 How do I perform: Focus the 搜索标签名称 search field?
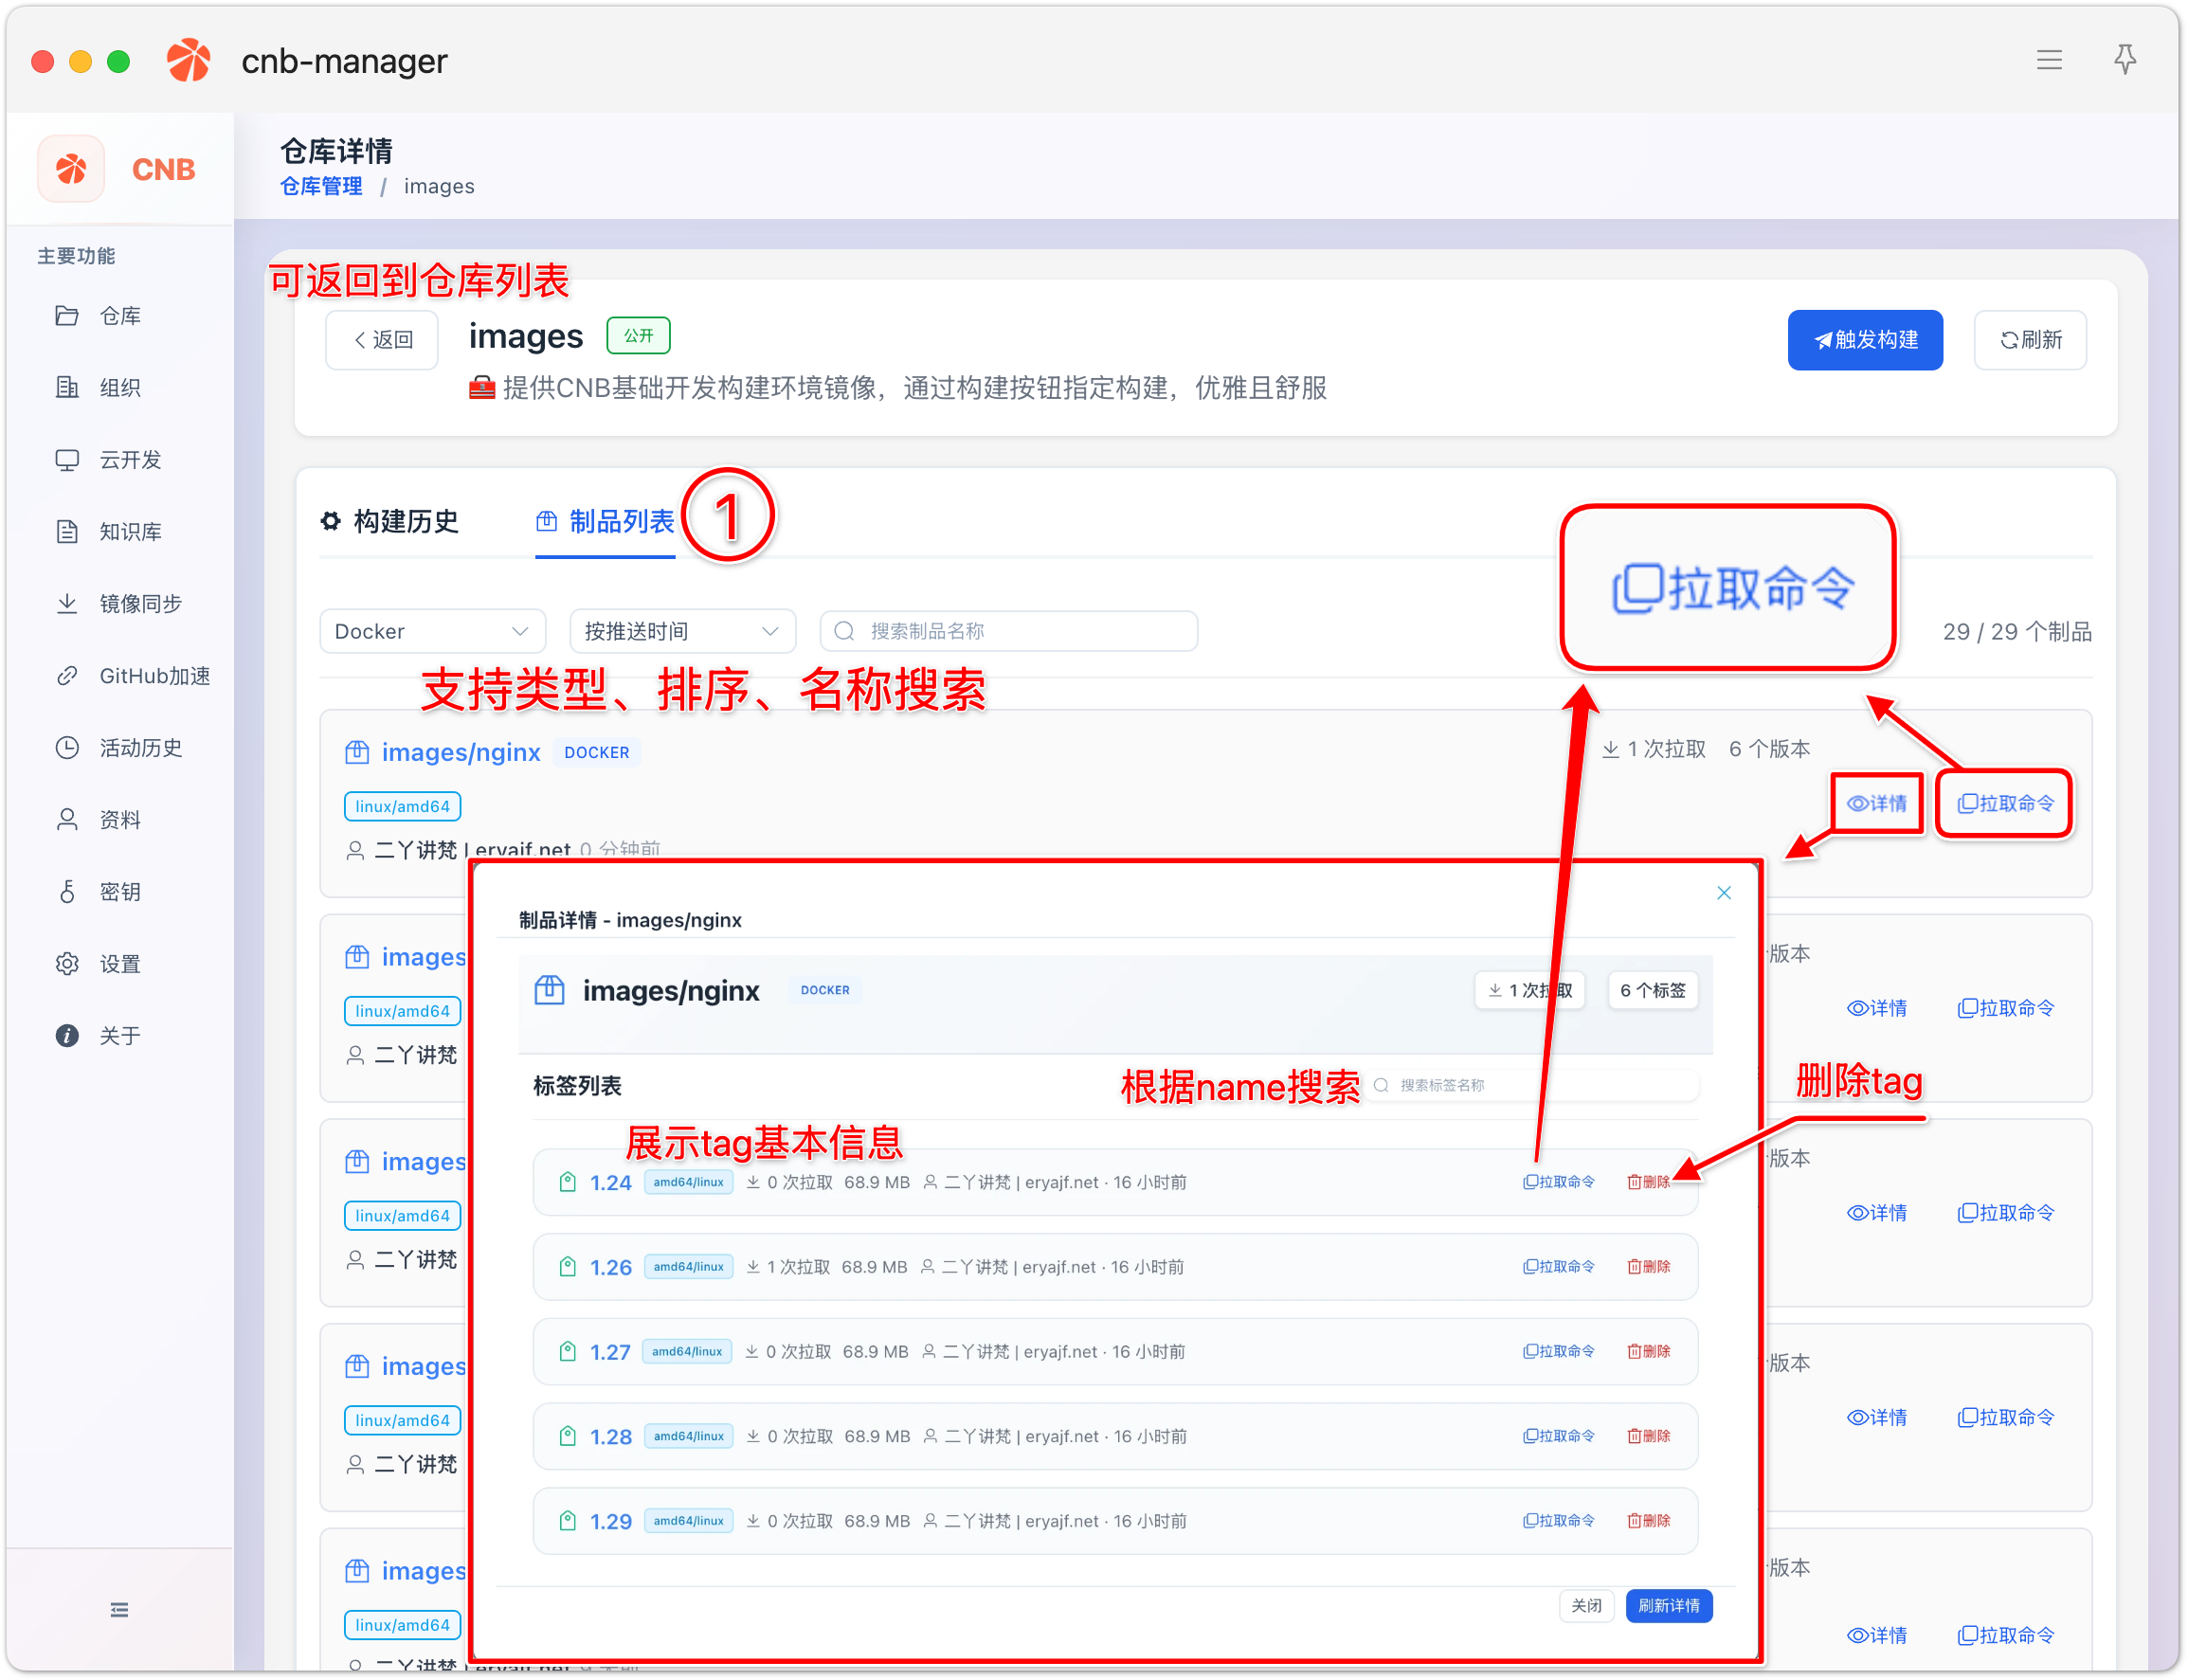point(1534,1086)
